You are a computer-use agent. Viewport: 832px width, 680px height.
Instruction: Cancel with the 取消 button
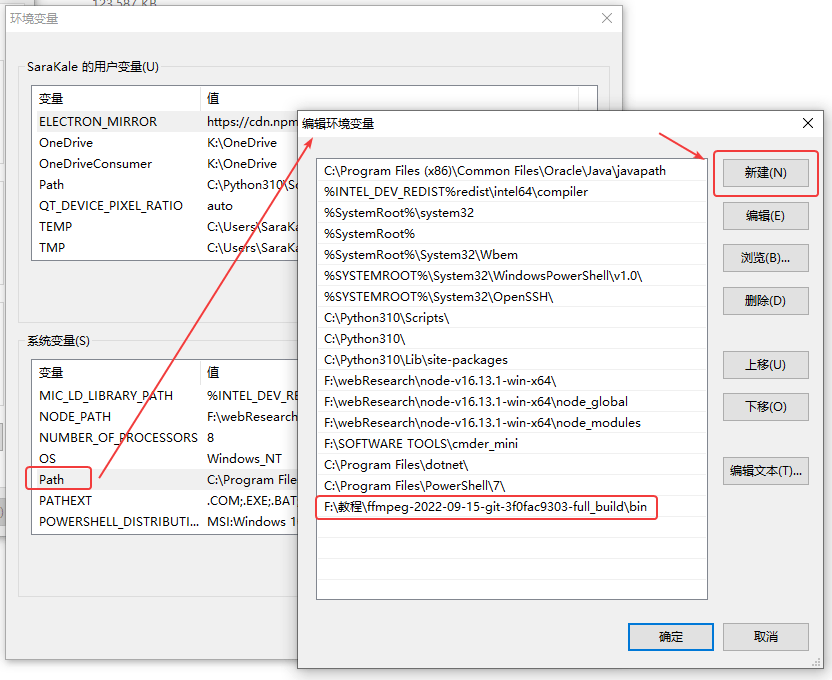tap(765, 636)
